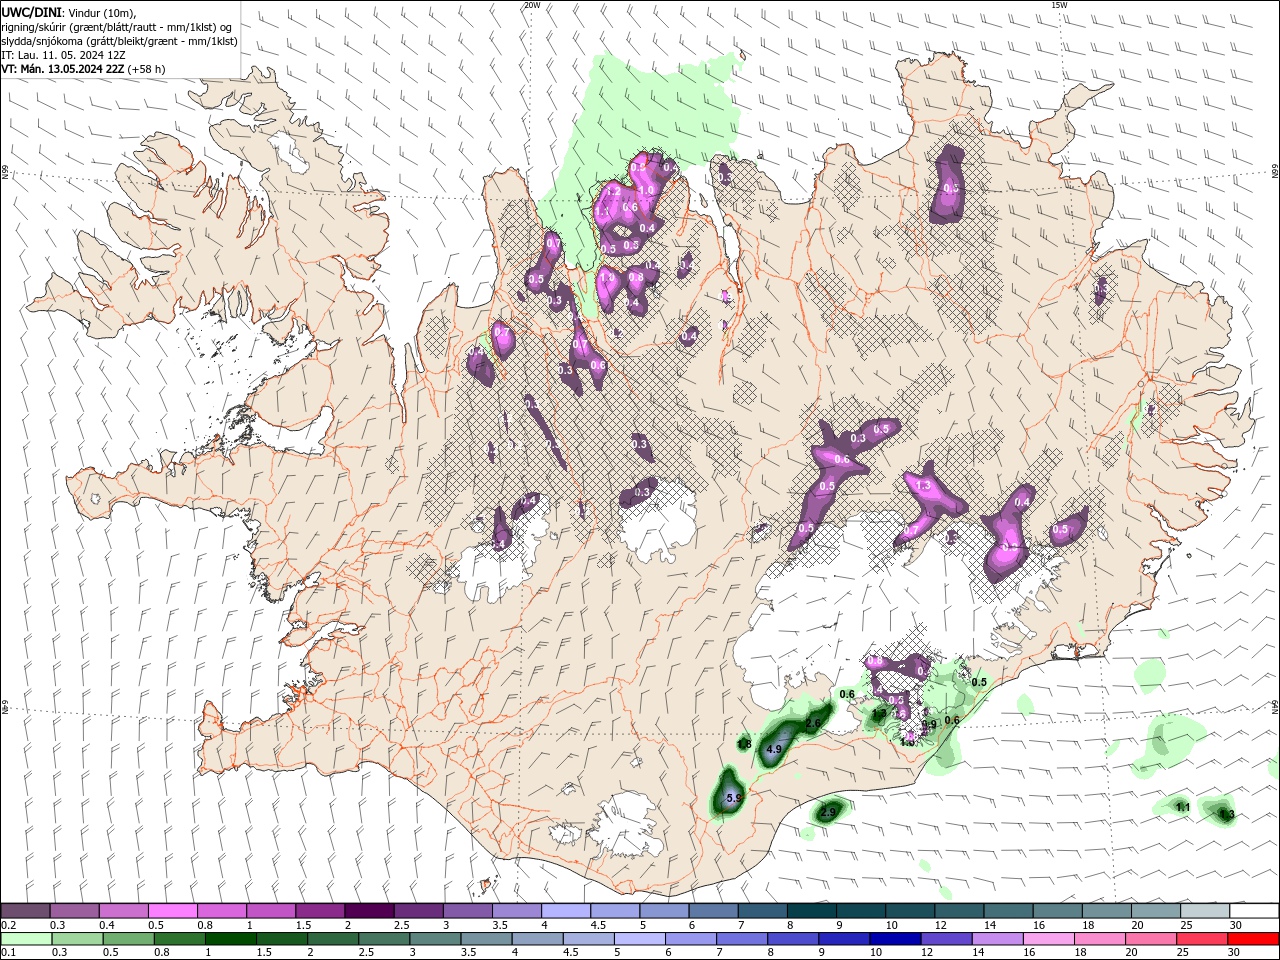Screen dimensions: 1280x960
Task: Select the 3 violet swatch in upper legend row
Action: (x=467, y=911)
